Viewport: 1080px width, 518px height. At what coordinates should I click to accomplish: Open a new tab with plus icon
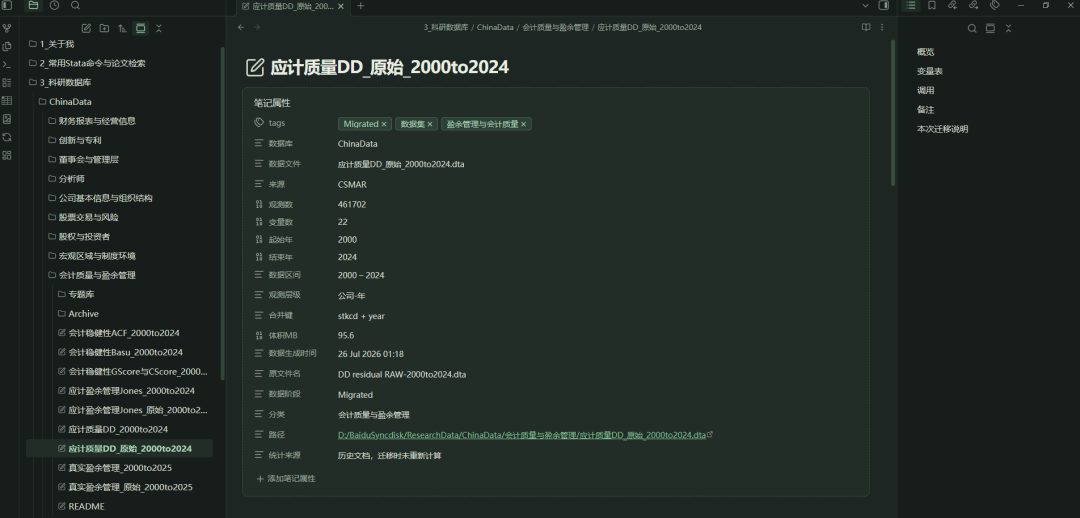[x=360, y=6]
